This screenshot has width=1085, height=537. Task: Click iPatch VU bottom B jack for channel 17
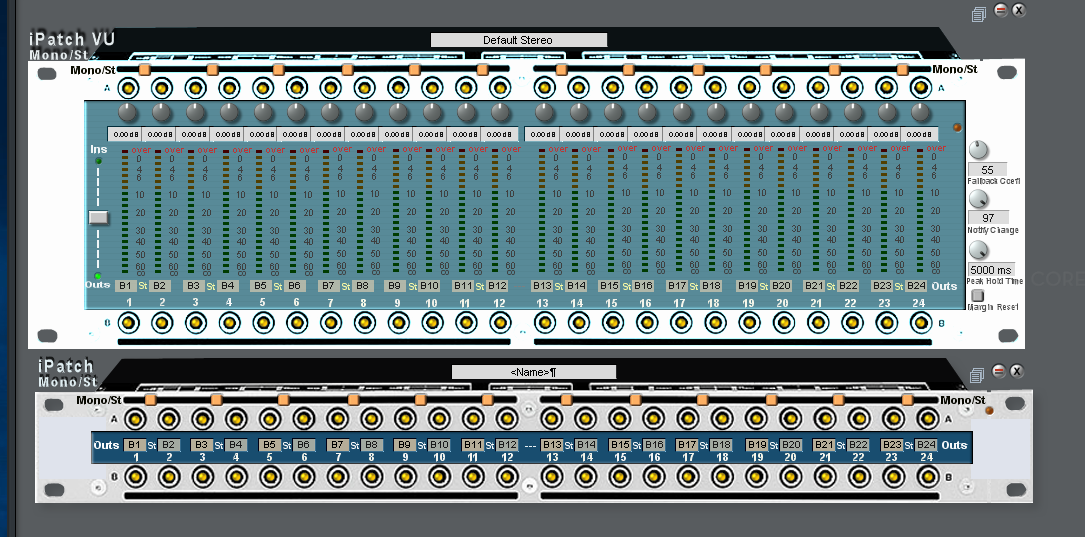pyautogui.click(x=680, y=322)
